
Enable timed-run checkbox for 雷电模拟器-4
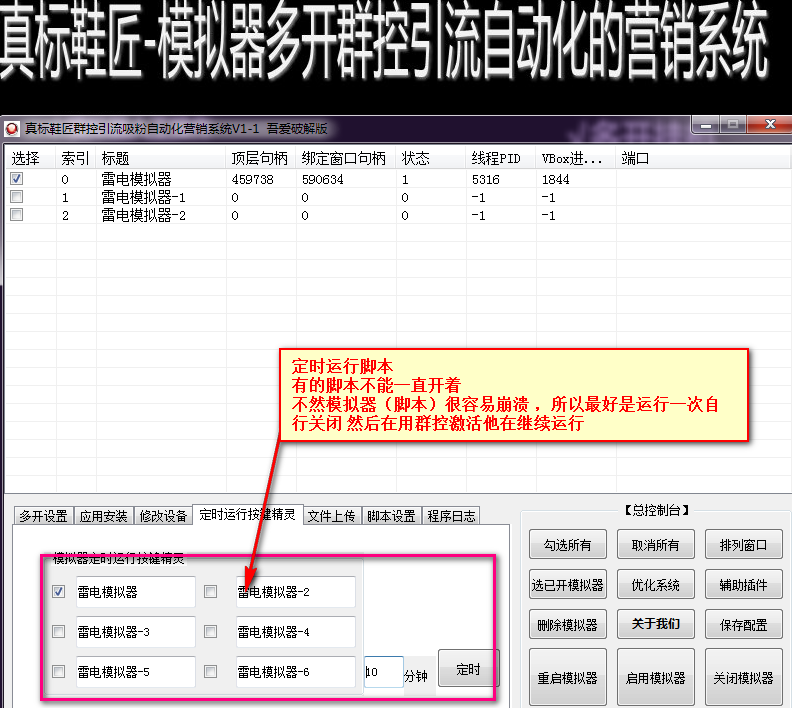pyautogui.click(x=211, y=631)
